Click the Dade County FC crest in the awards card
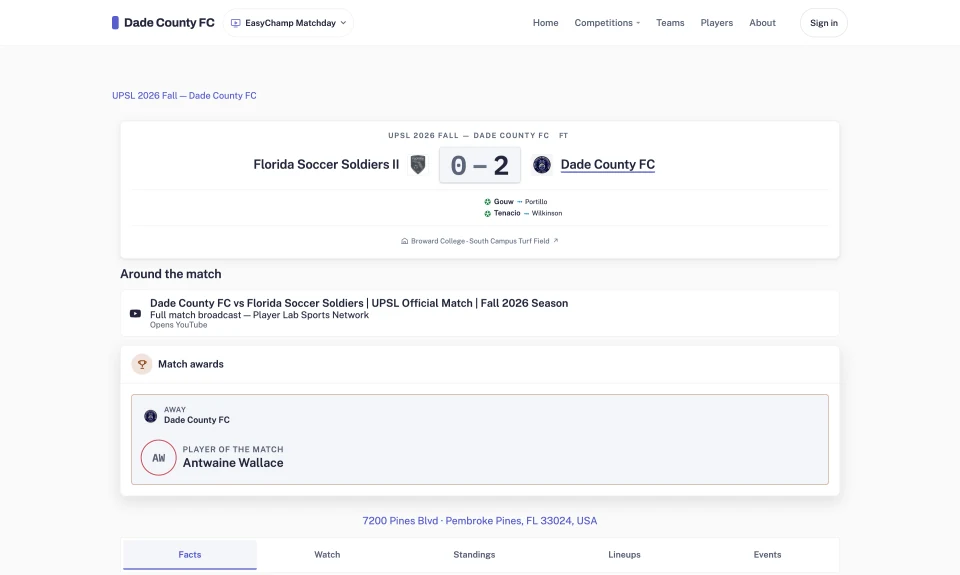 click(150, 416)
